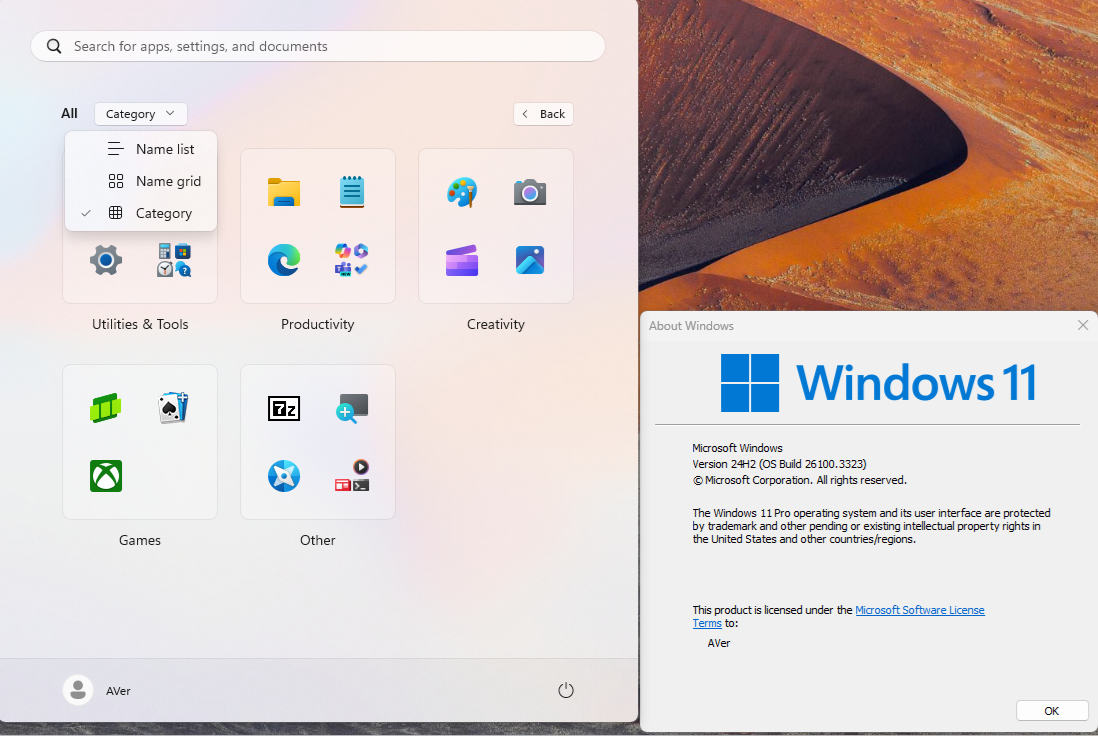Select Name list view option
The height and width of the screenshot is (736, 1098).
point(141,149)
